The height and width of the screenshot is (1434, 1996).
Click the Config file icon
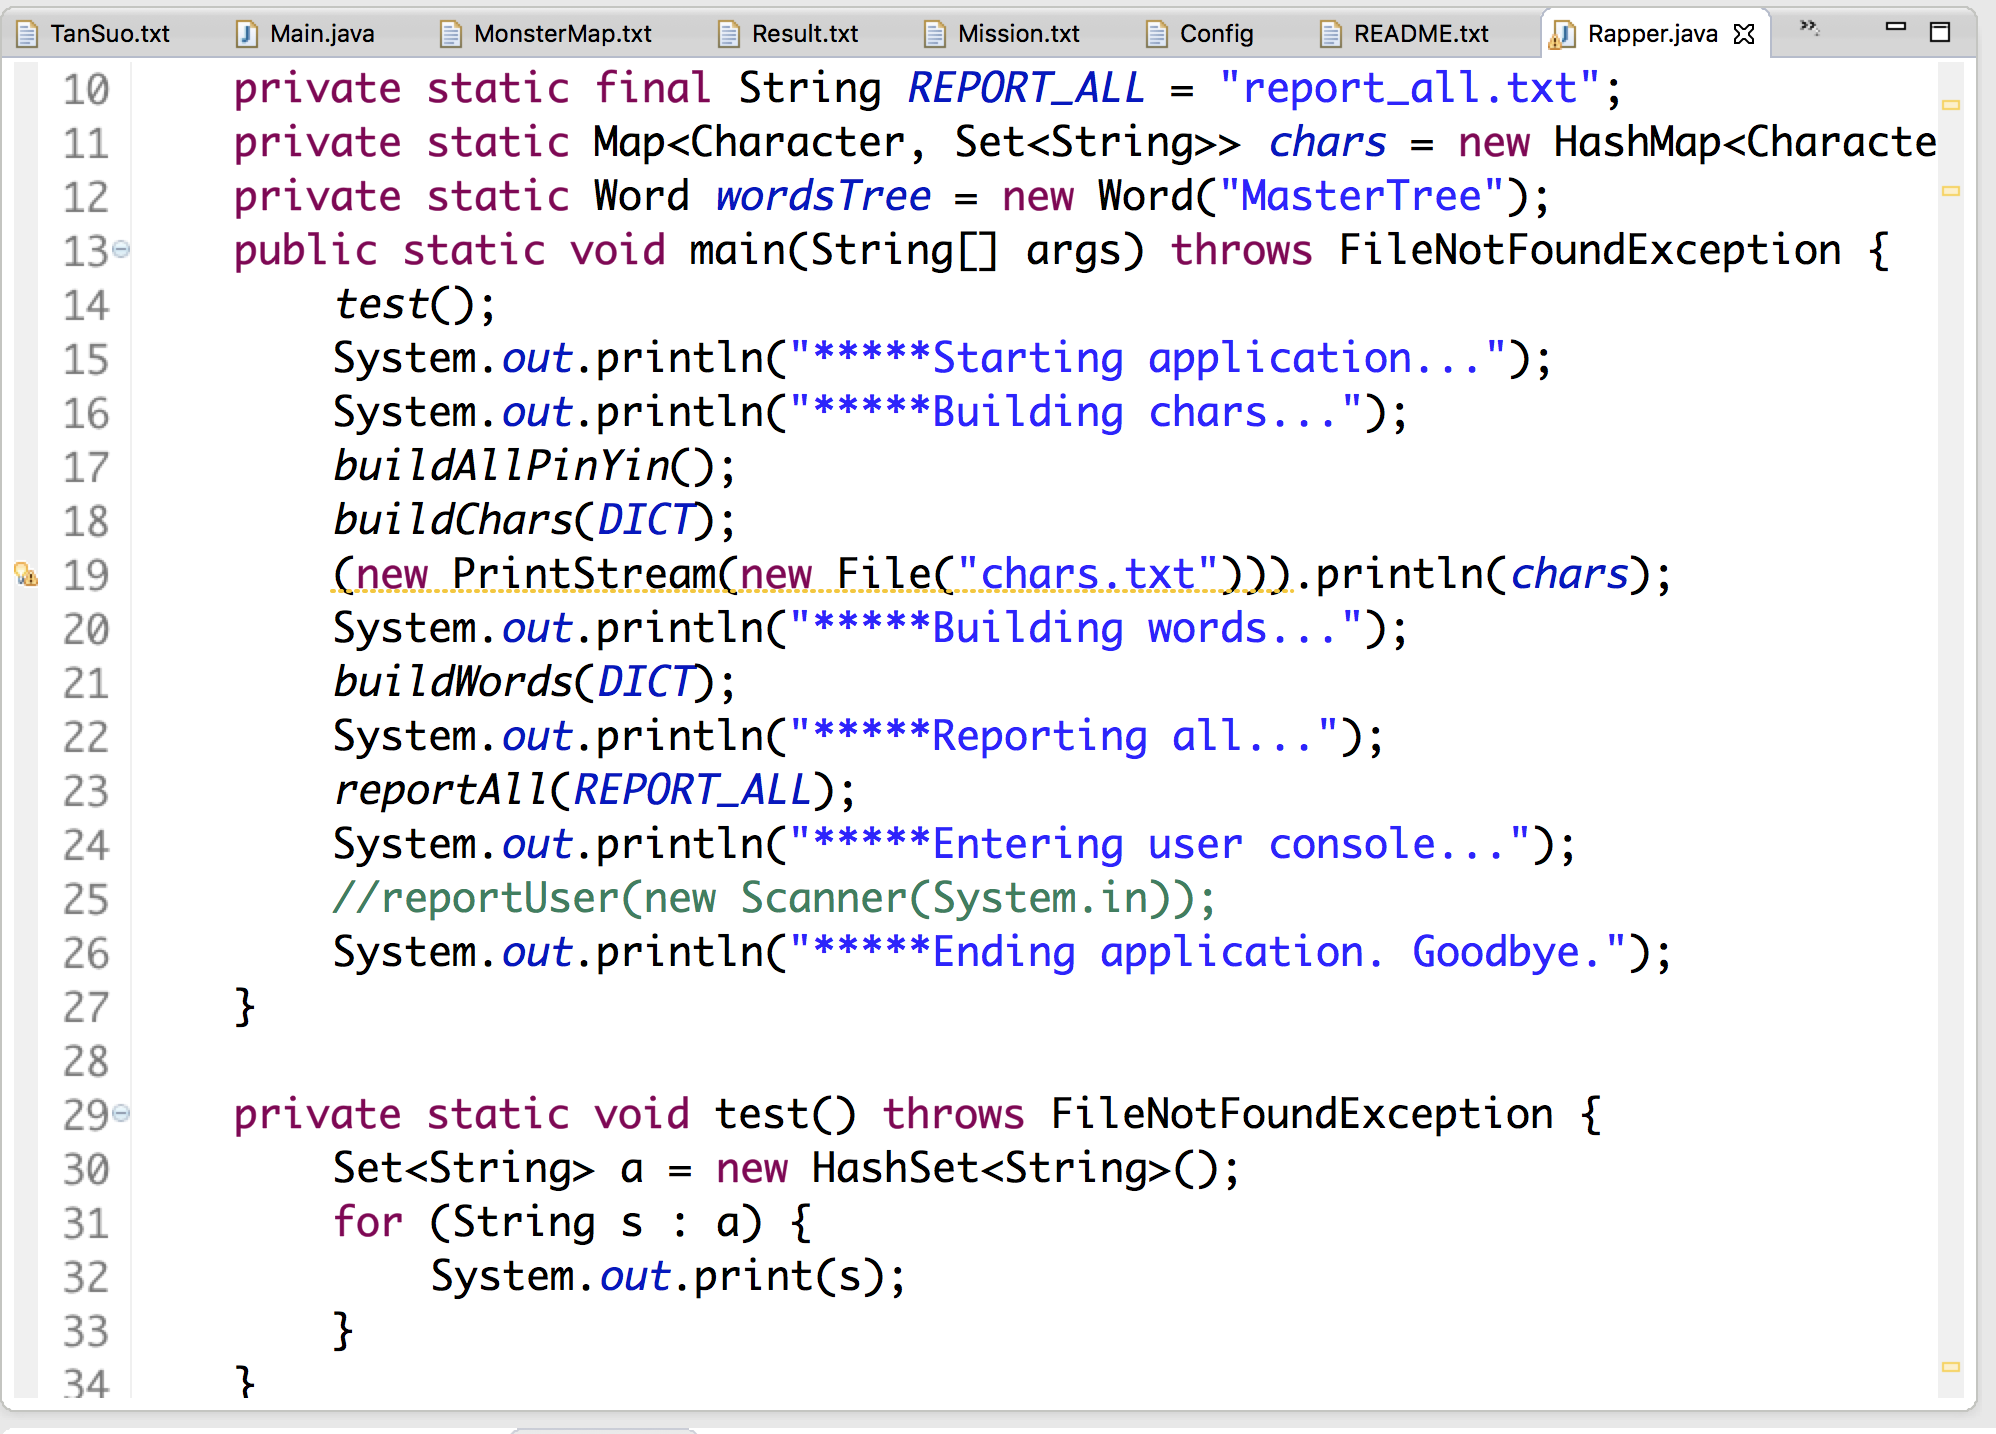pos(1157,35)
